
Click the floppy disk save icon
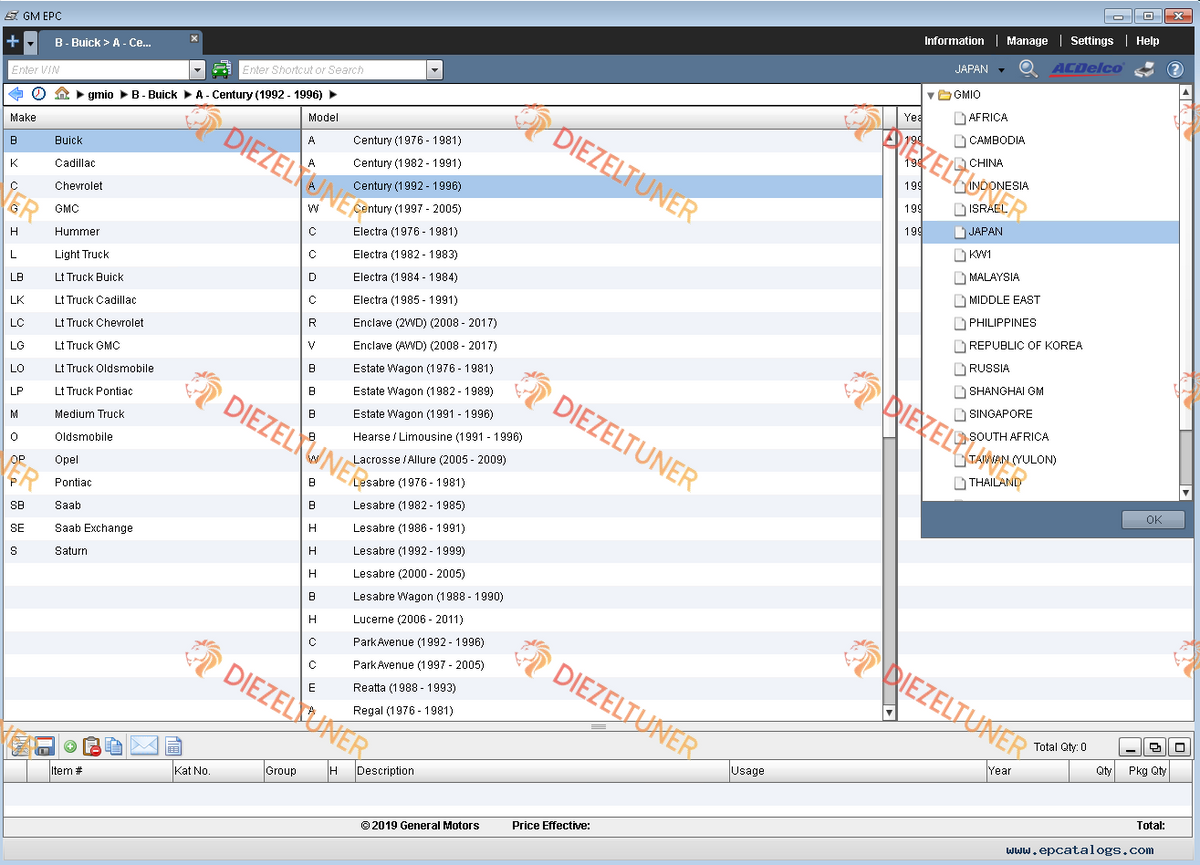click(x=44, y=746)
